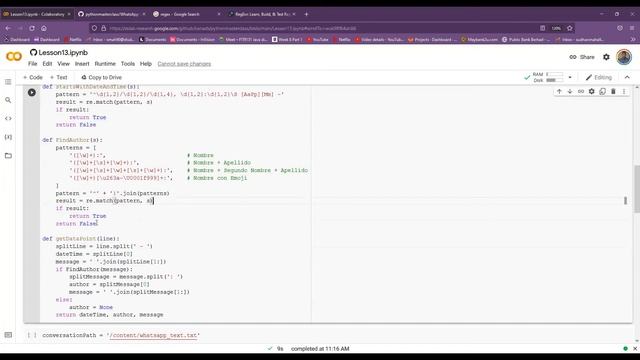Viewport: 640px width, 360px height.
Task: Click the notebook vertical scrollbar thumb
Action: [x=636, y=189]
